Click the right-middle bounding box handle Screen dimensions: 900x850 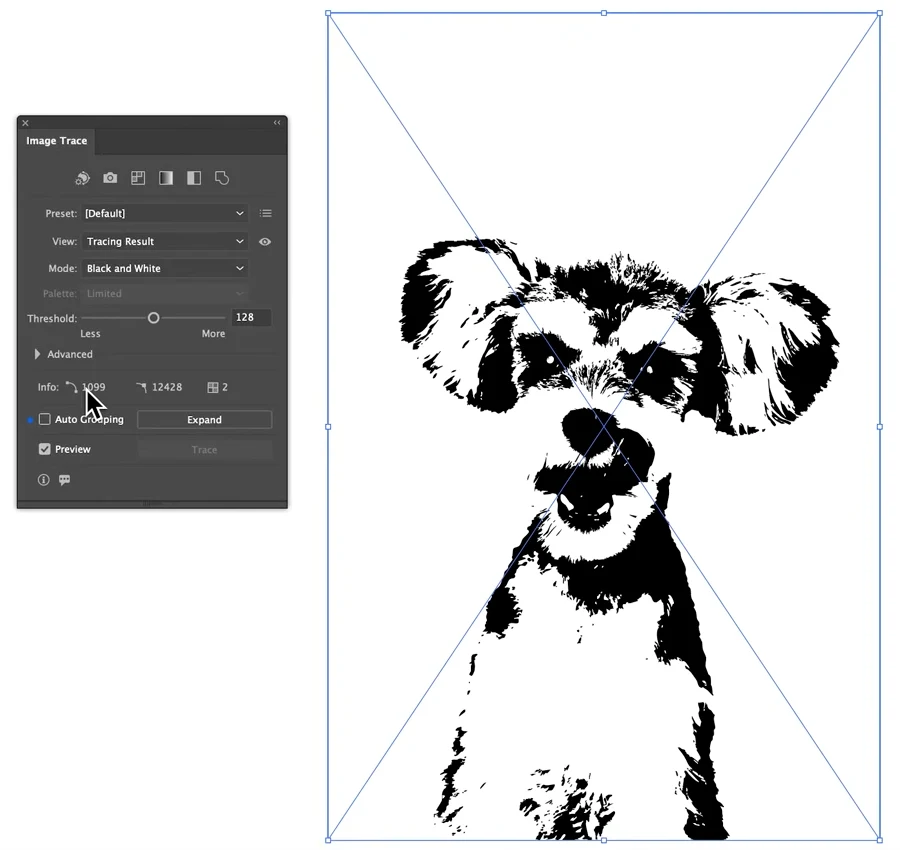point(880,426)
